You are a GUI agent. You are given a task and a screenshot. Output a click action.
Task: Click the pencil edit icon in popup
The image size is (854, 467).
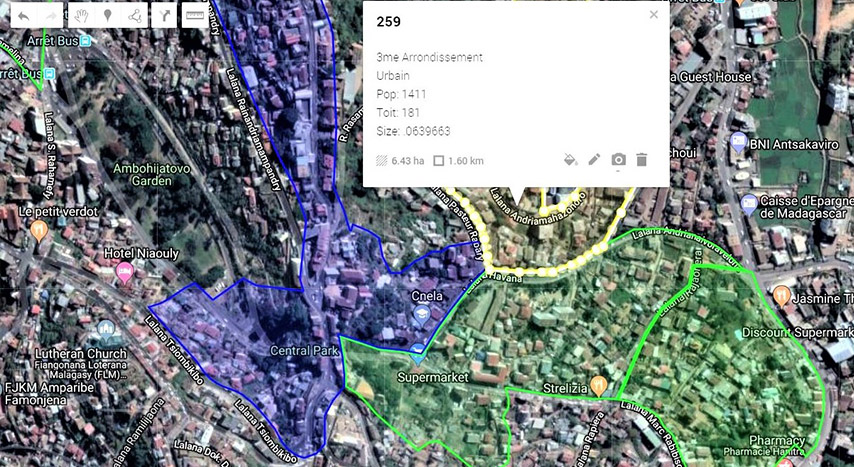(x=594, y=160)
